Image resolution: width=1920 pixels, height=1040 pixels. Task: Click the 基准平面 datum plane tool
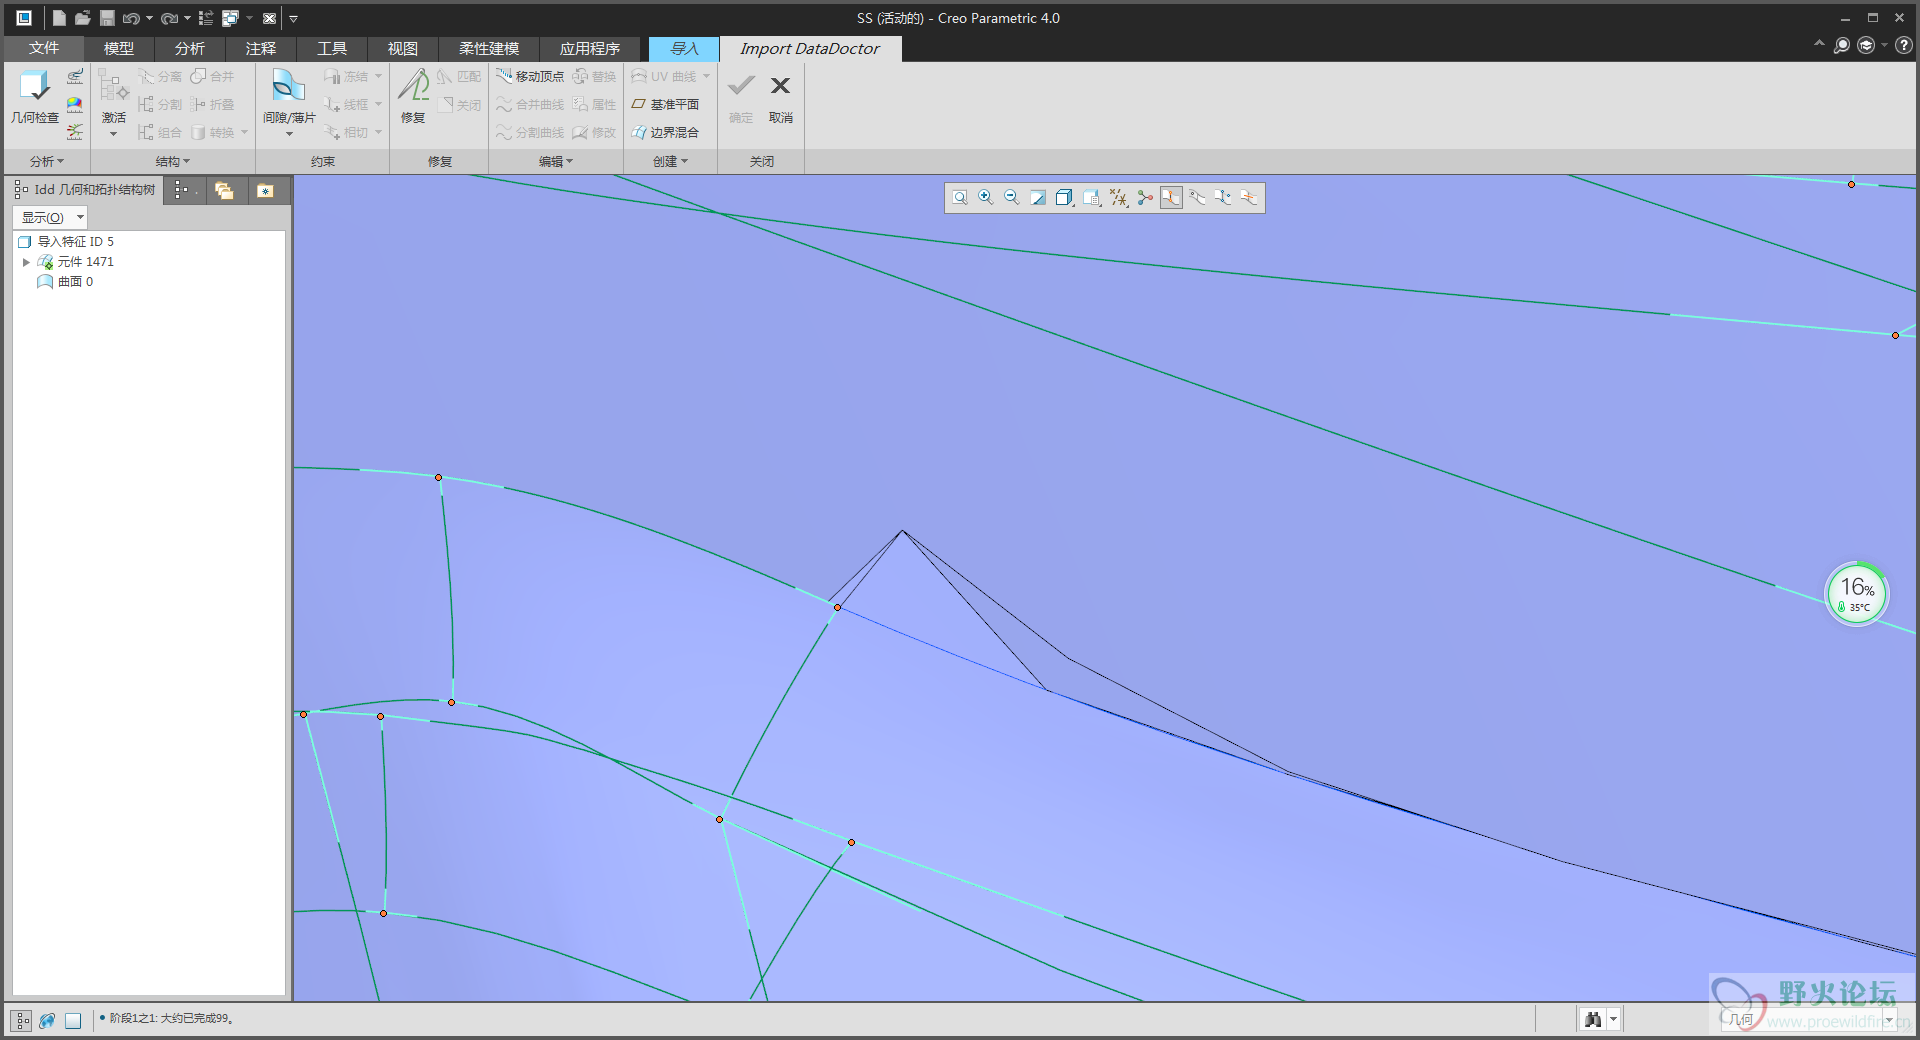coord(665,104)
